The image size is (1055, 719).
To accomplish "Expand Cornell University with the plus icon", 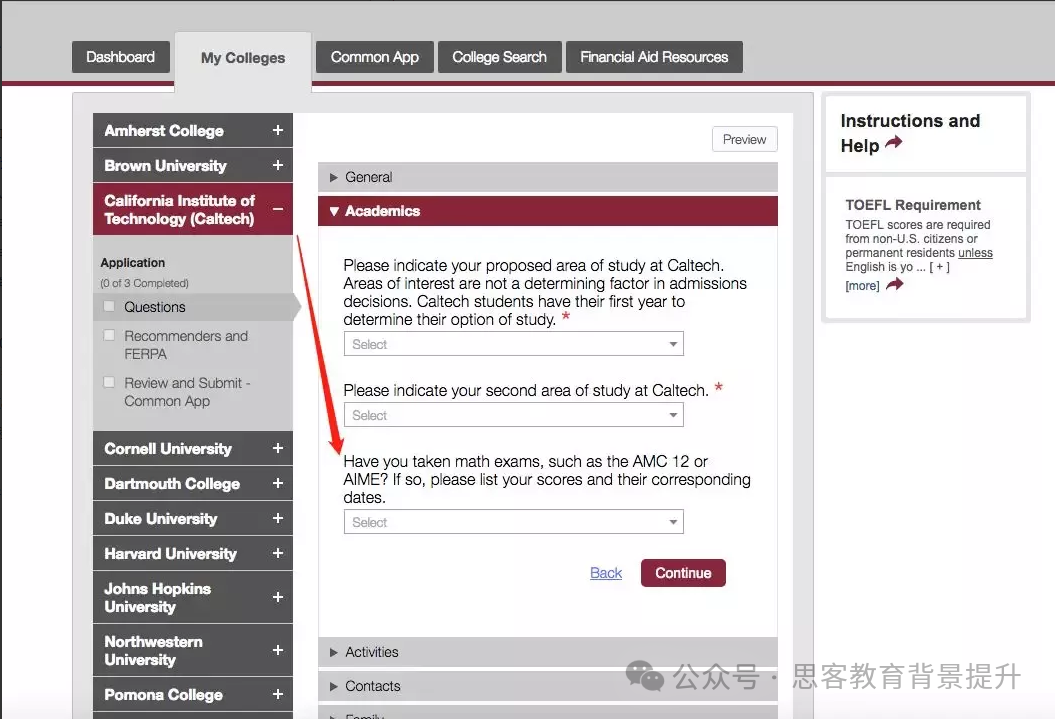I will (277, 448).
